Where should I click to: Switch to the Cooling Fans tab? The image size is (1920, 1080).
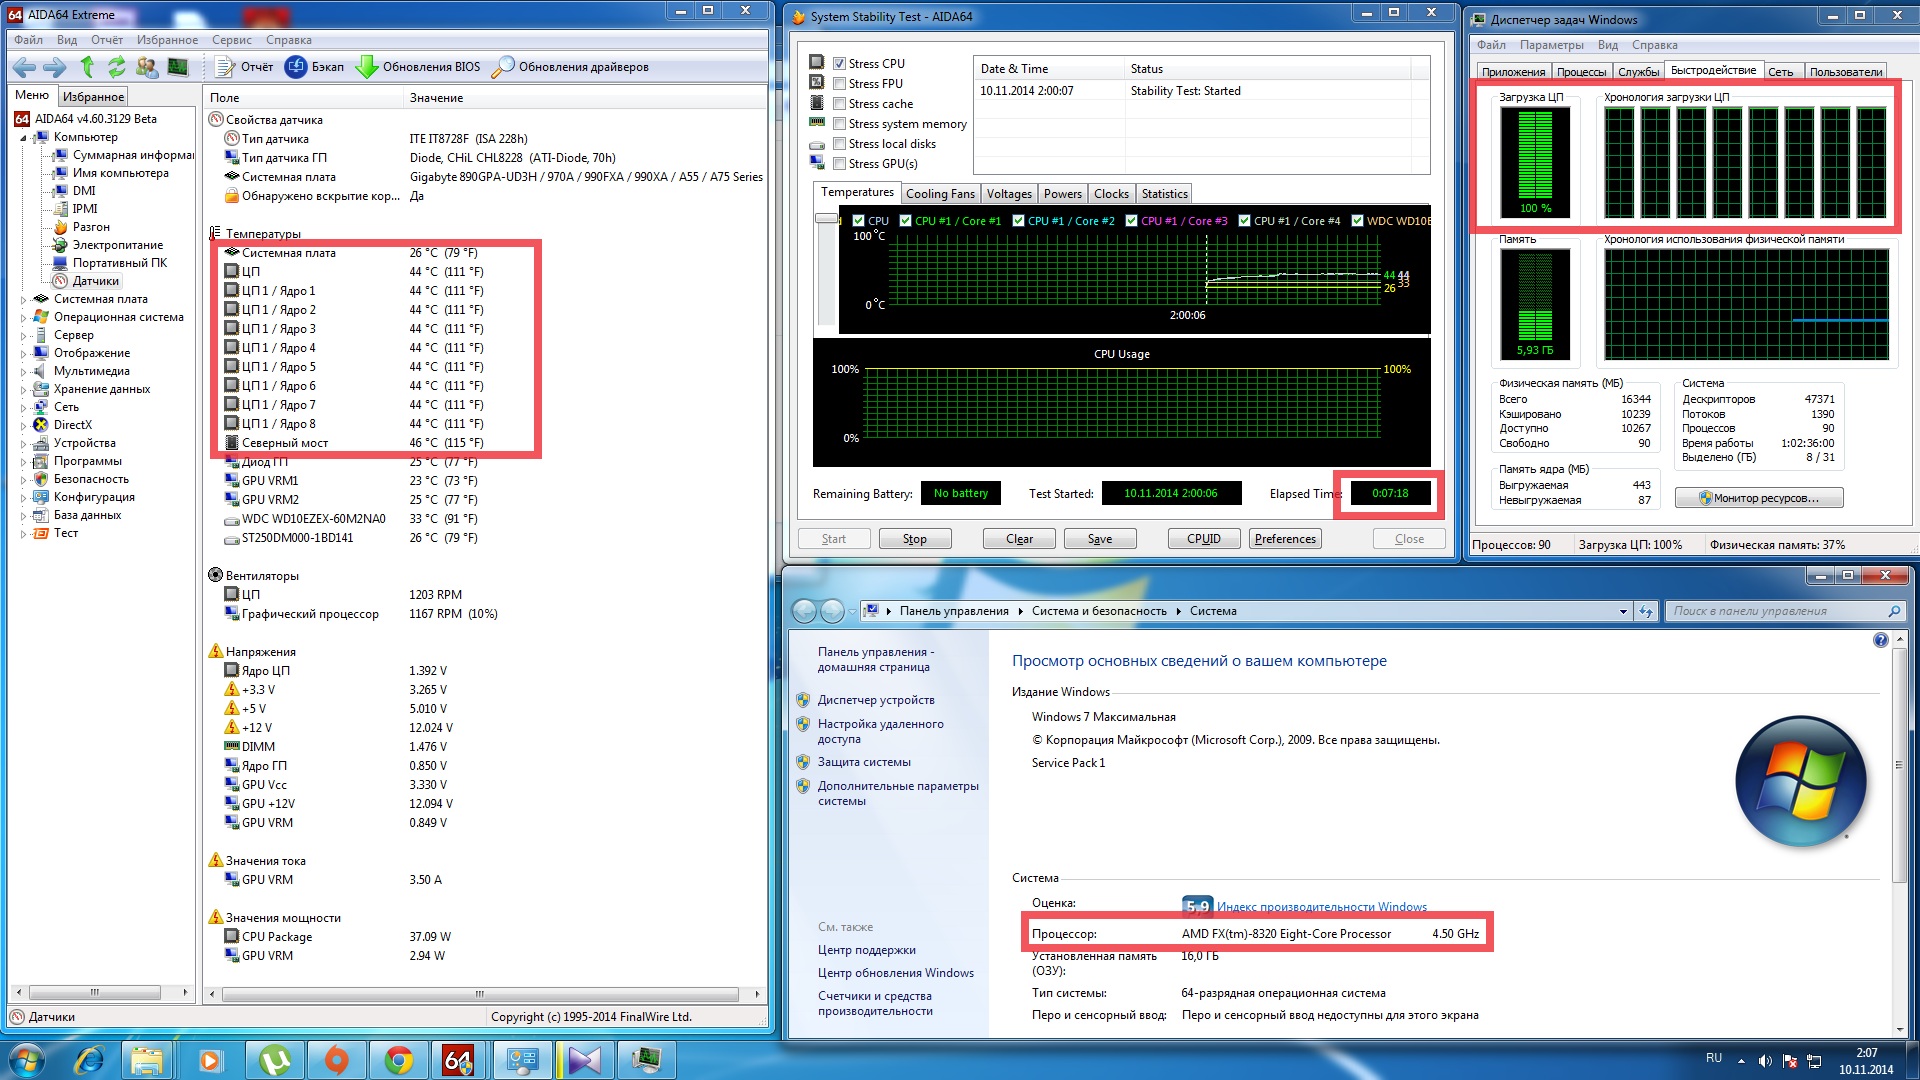[939, 194]
